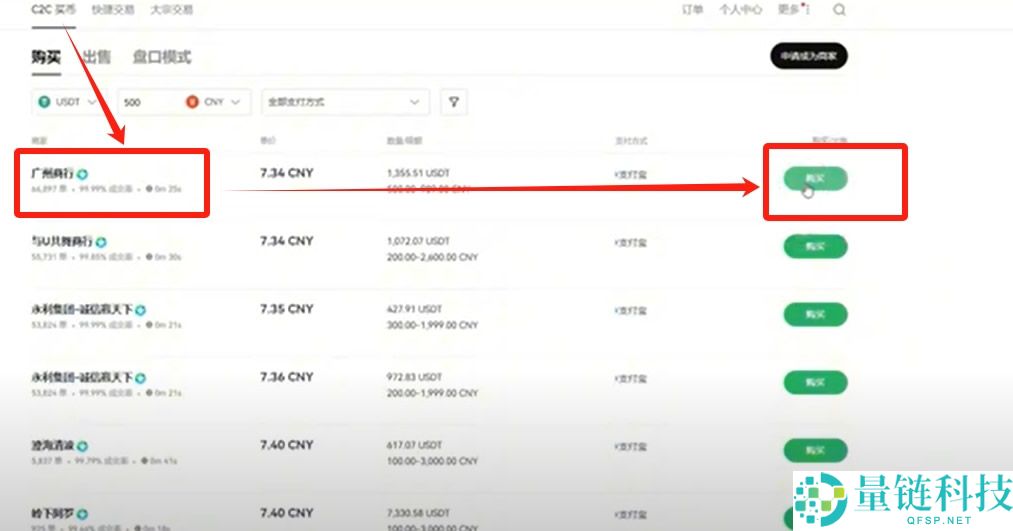Viewport: 1013px width, 531px height.
Task: Click the 427.91 USDT quantity
Action: (x=414, y=309)
